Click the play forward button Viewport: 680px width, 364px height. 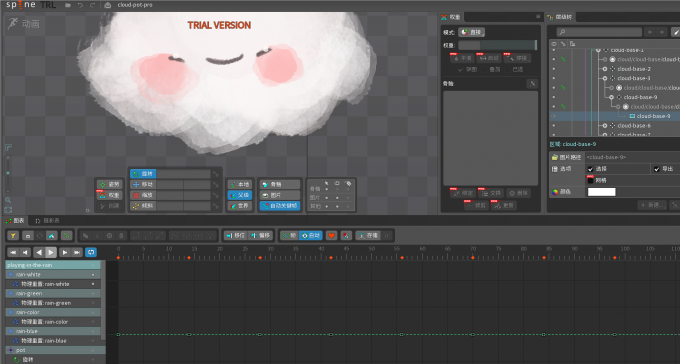click(51, 252)
